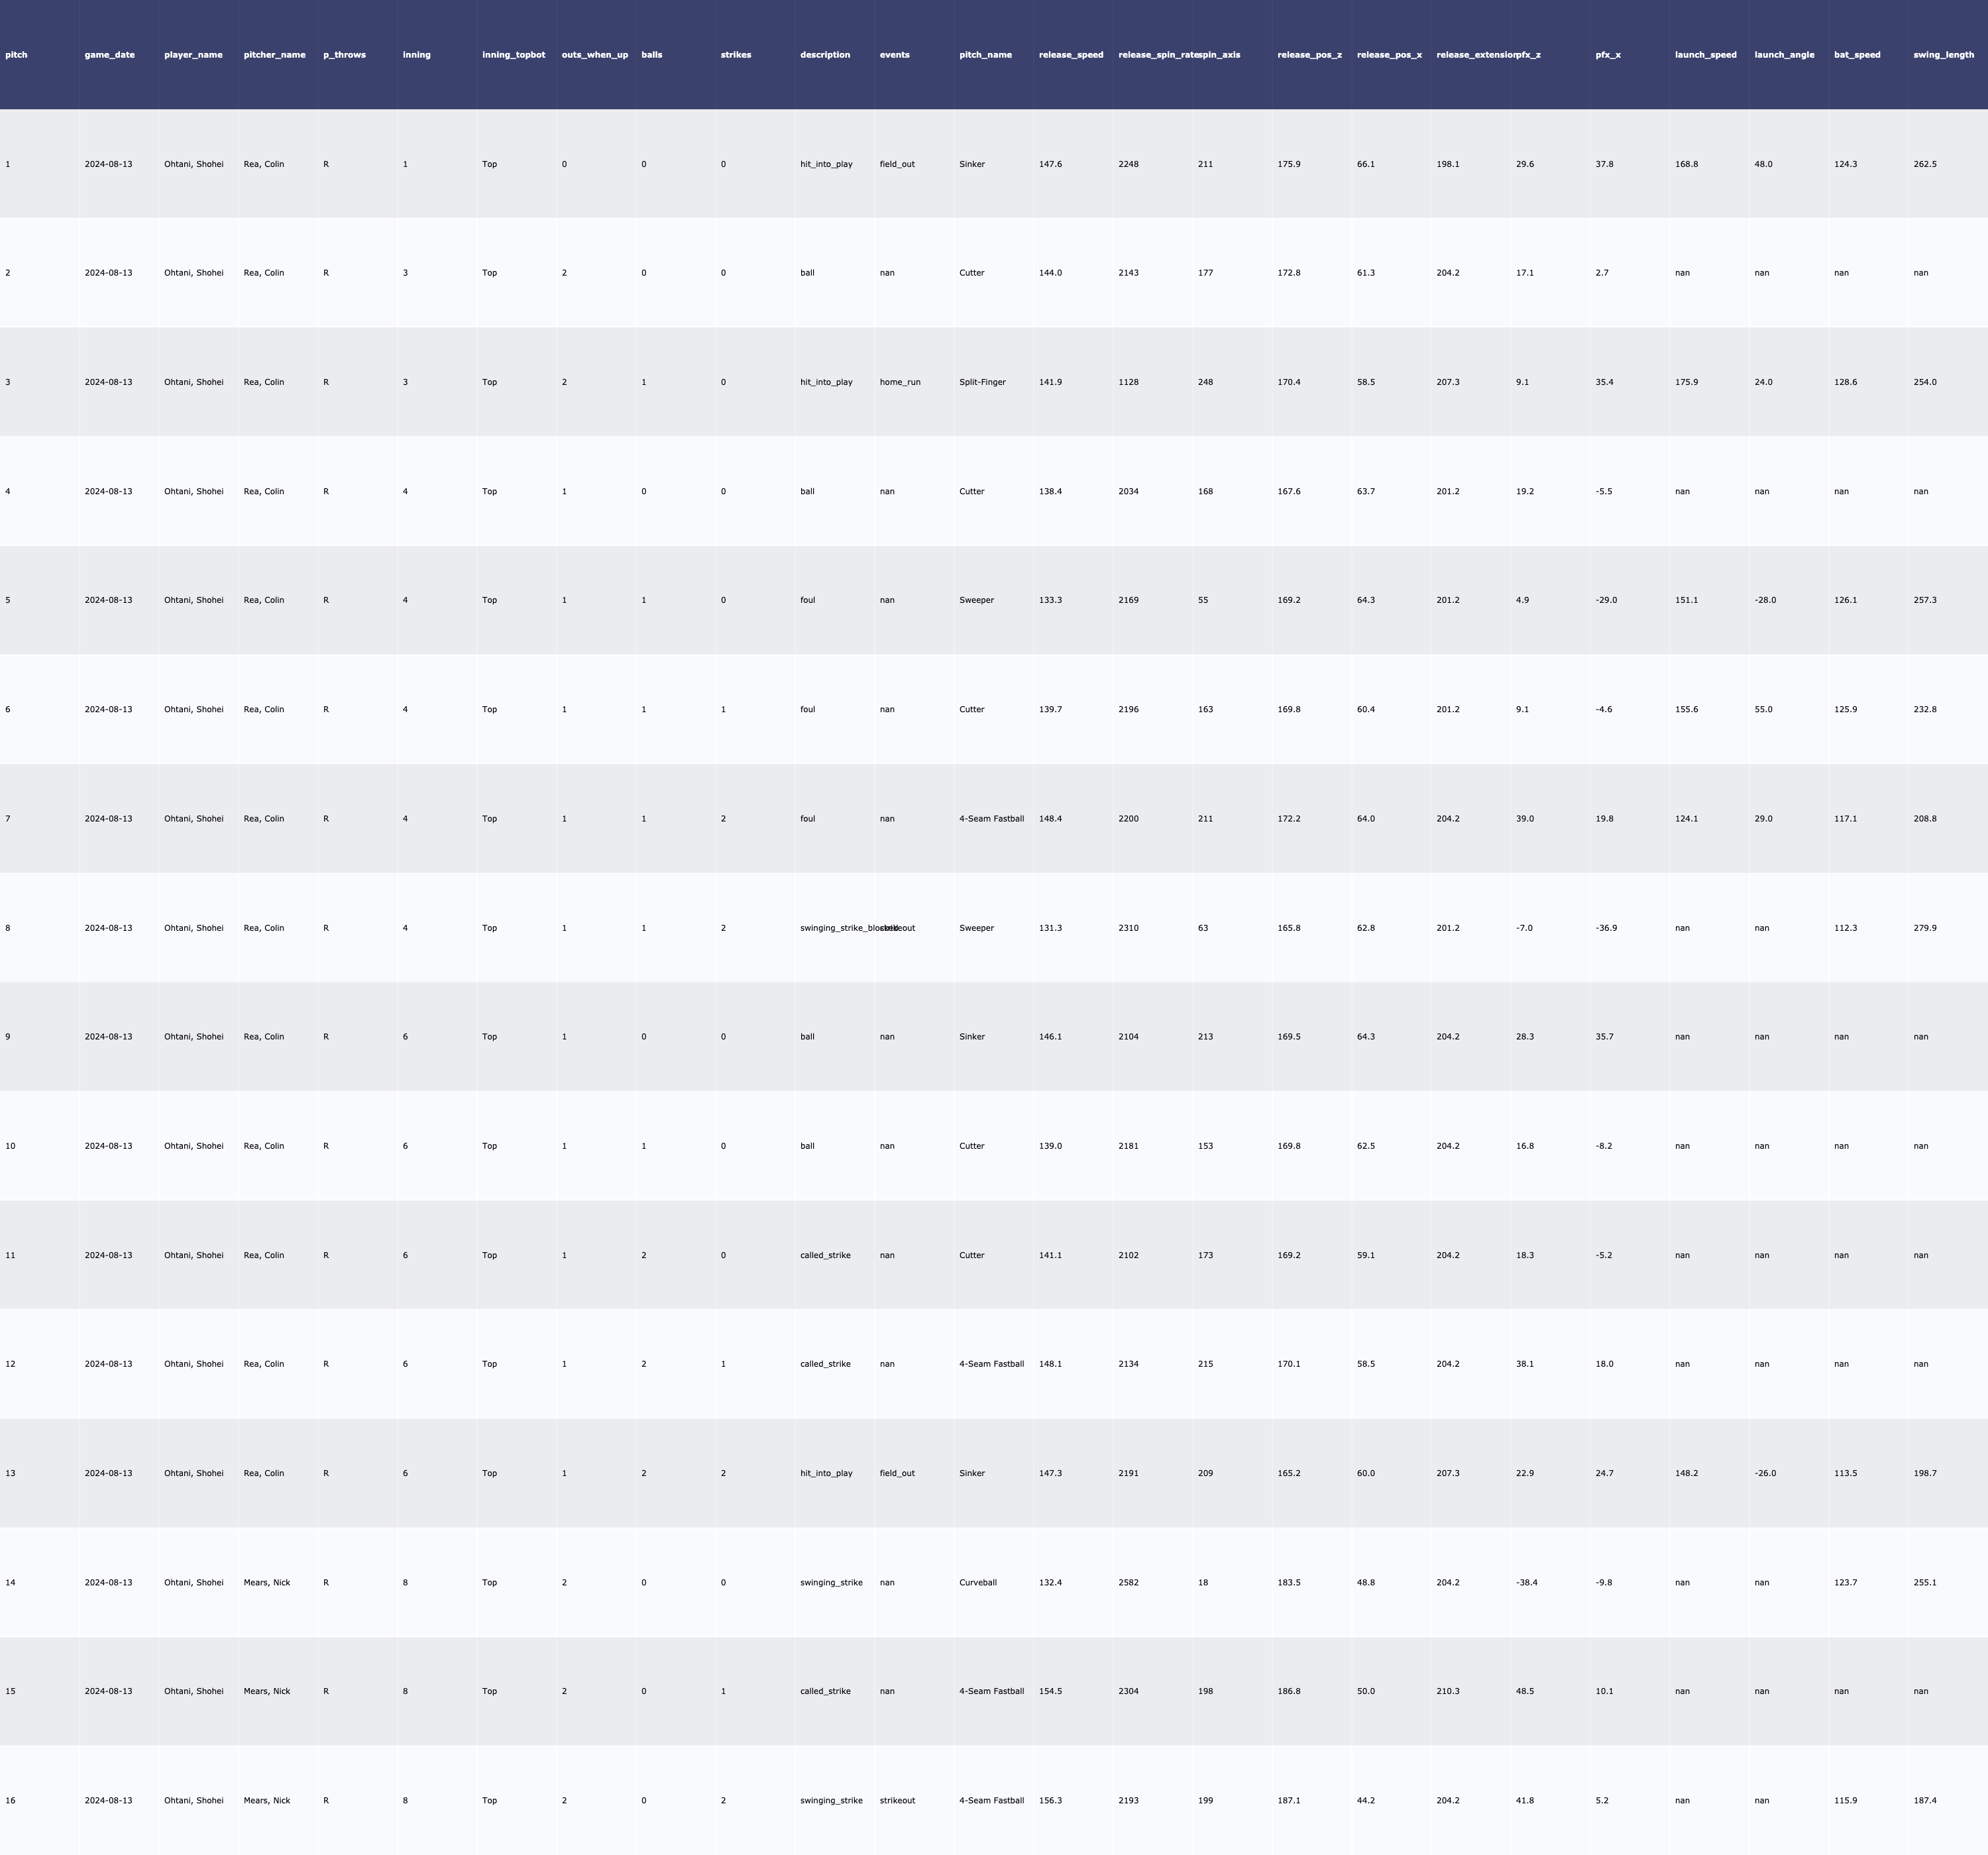Click launch speed value 175.9

[1686, 382]
